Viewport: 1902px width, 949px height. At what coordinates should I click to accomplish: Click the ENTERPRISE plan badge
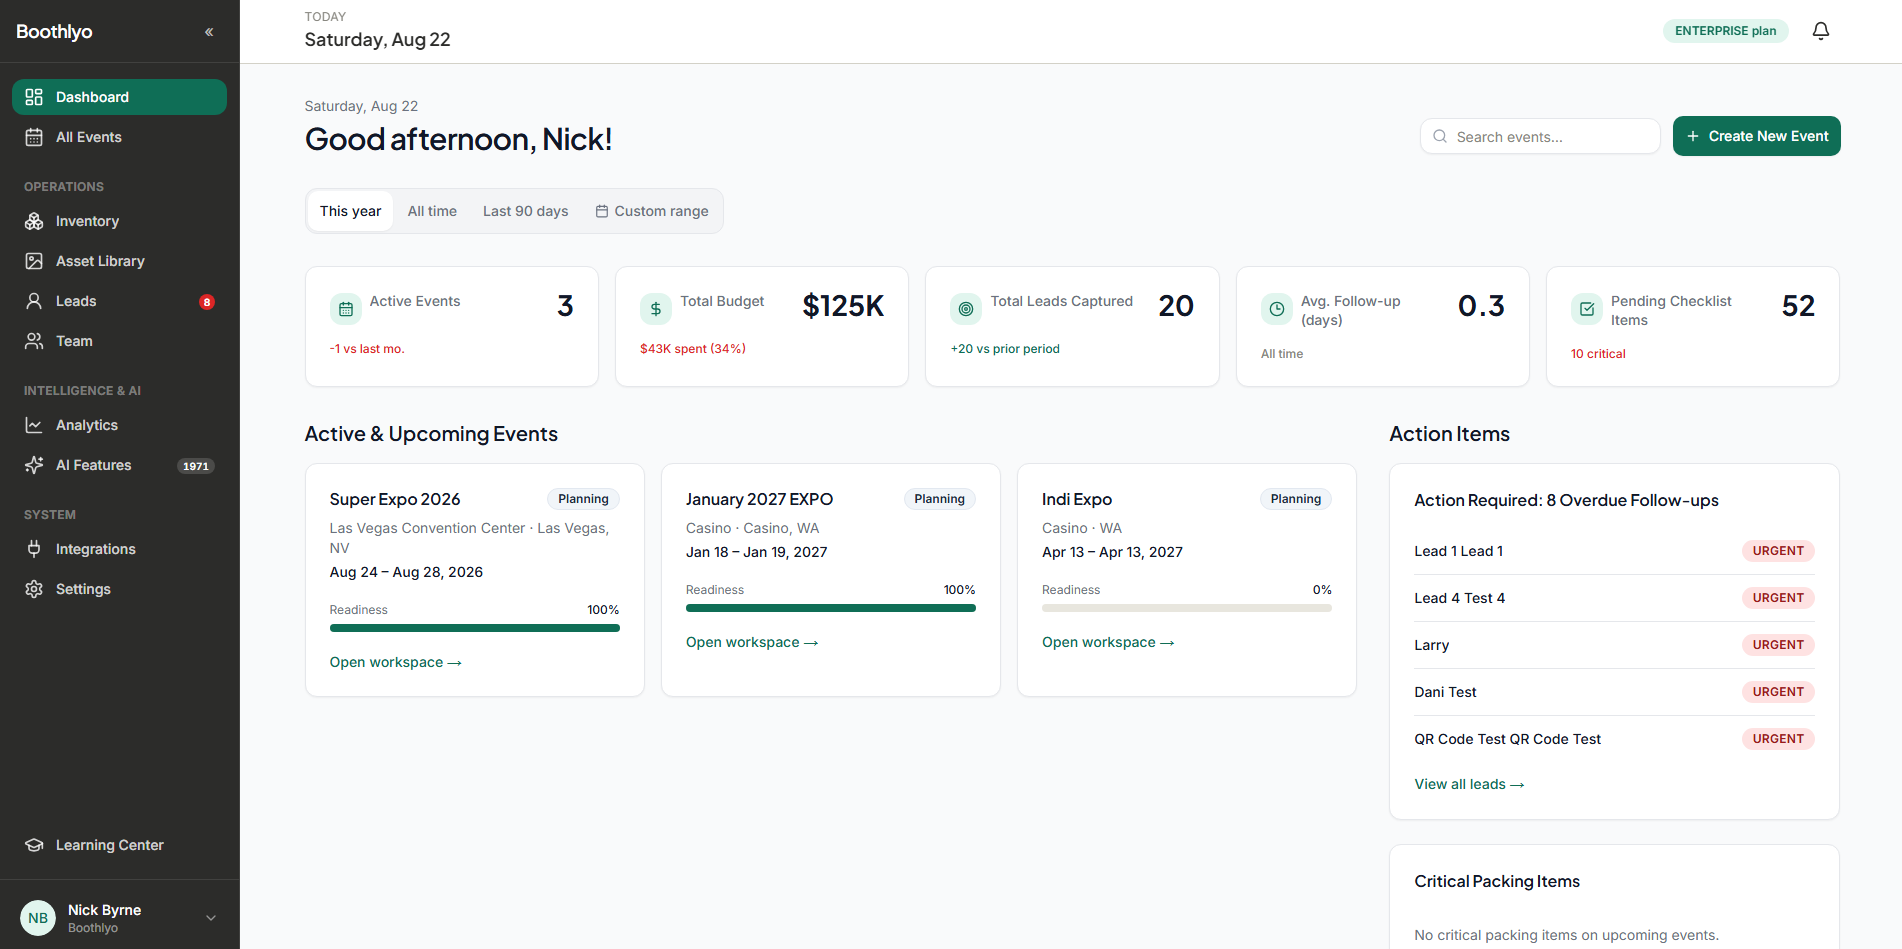1726,31
